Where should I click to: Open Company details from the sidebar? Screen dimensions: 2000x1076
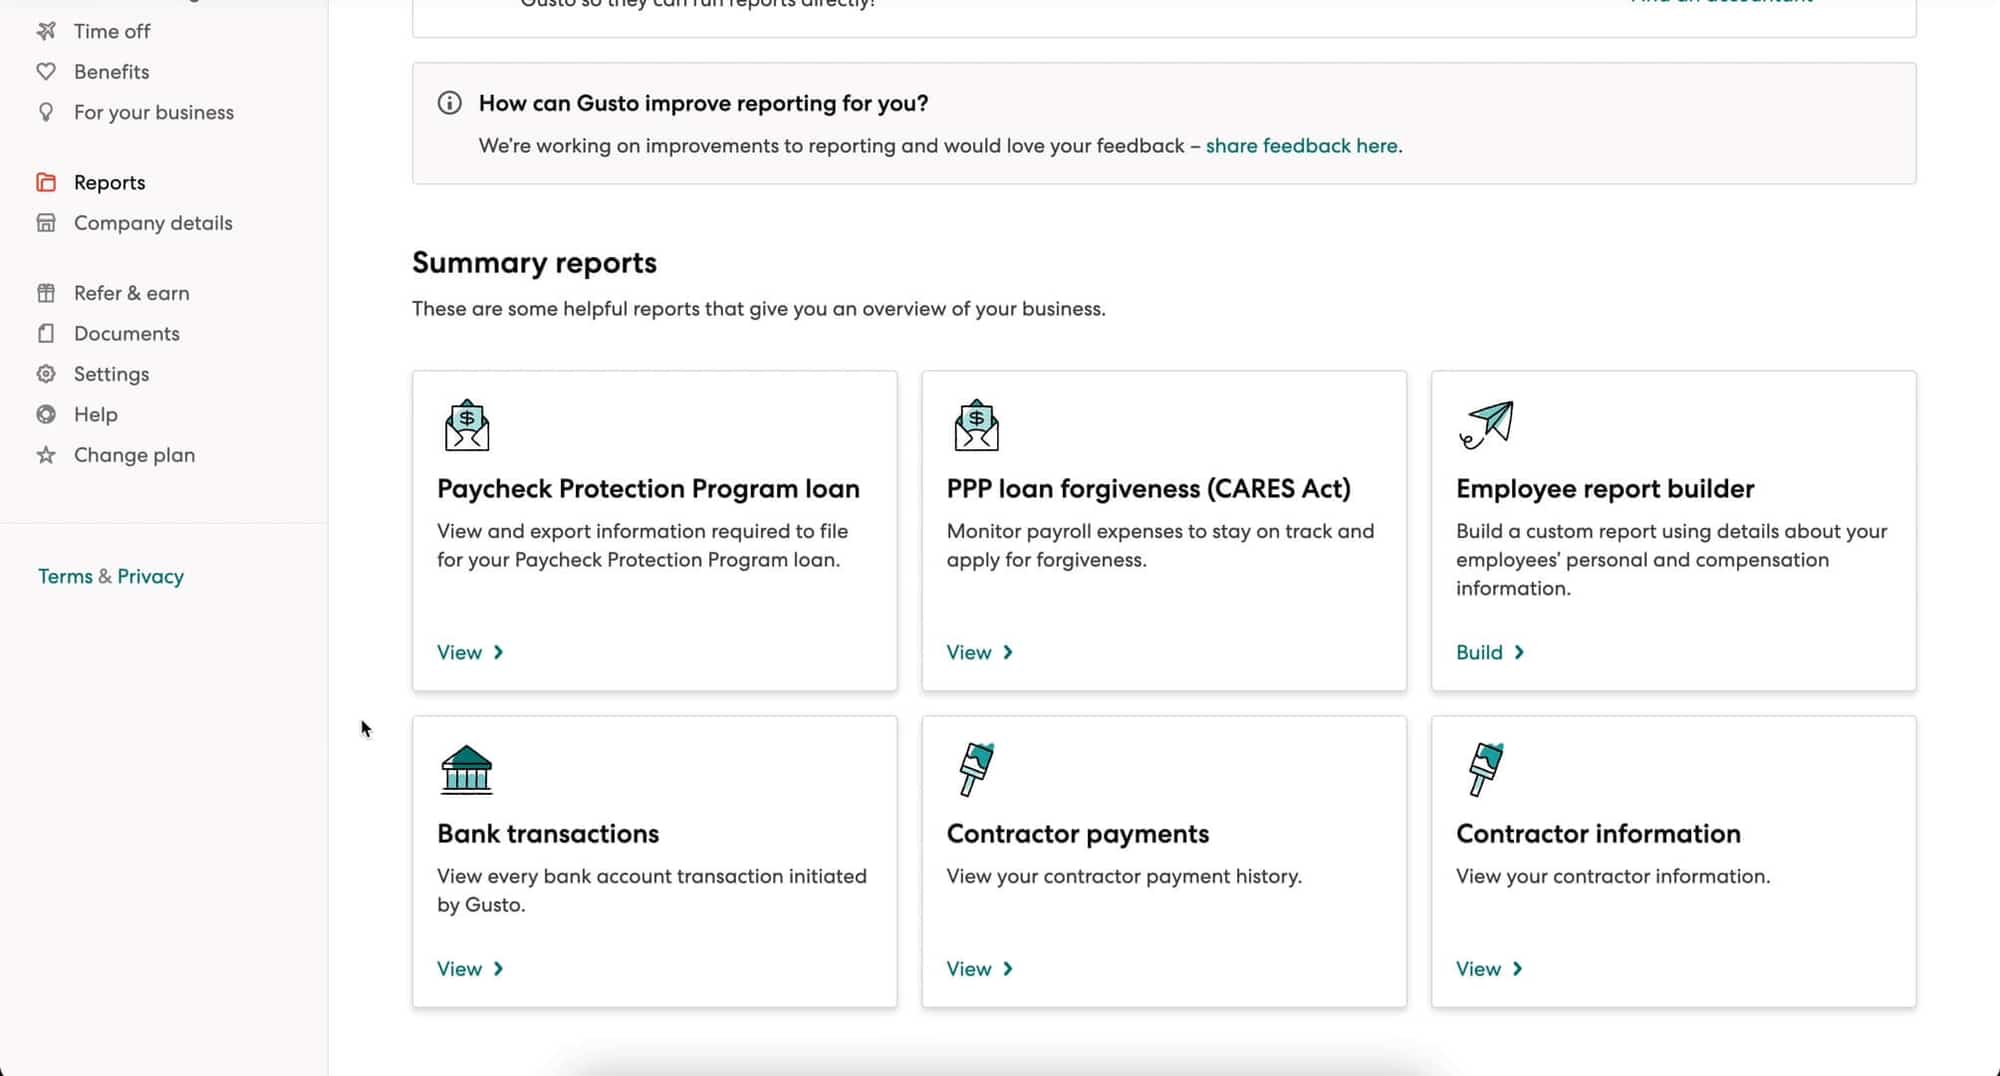153,222
